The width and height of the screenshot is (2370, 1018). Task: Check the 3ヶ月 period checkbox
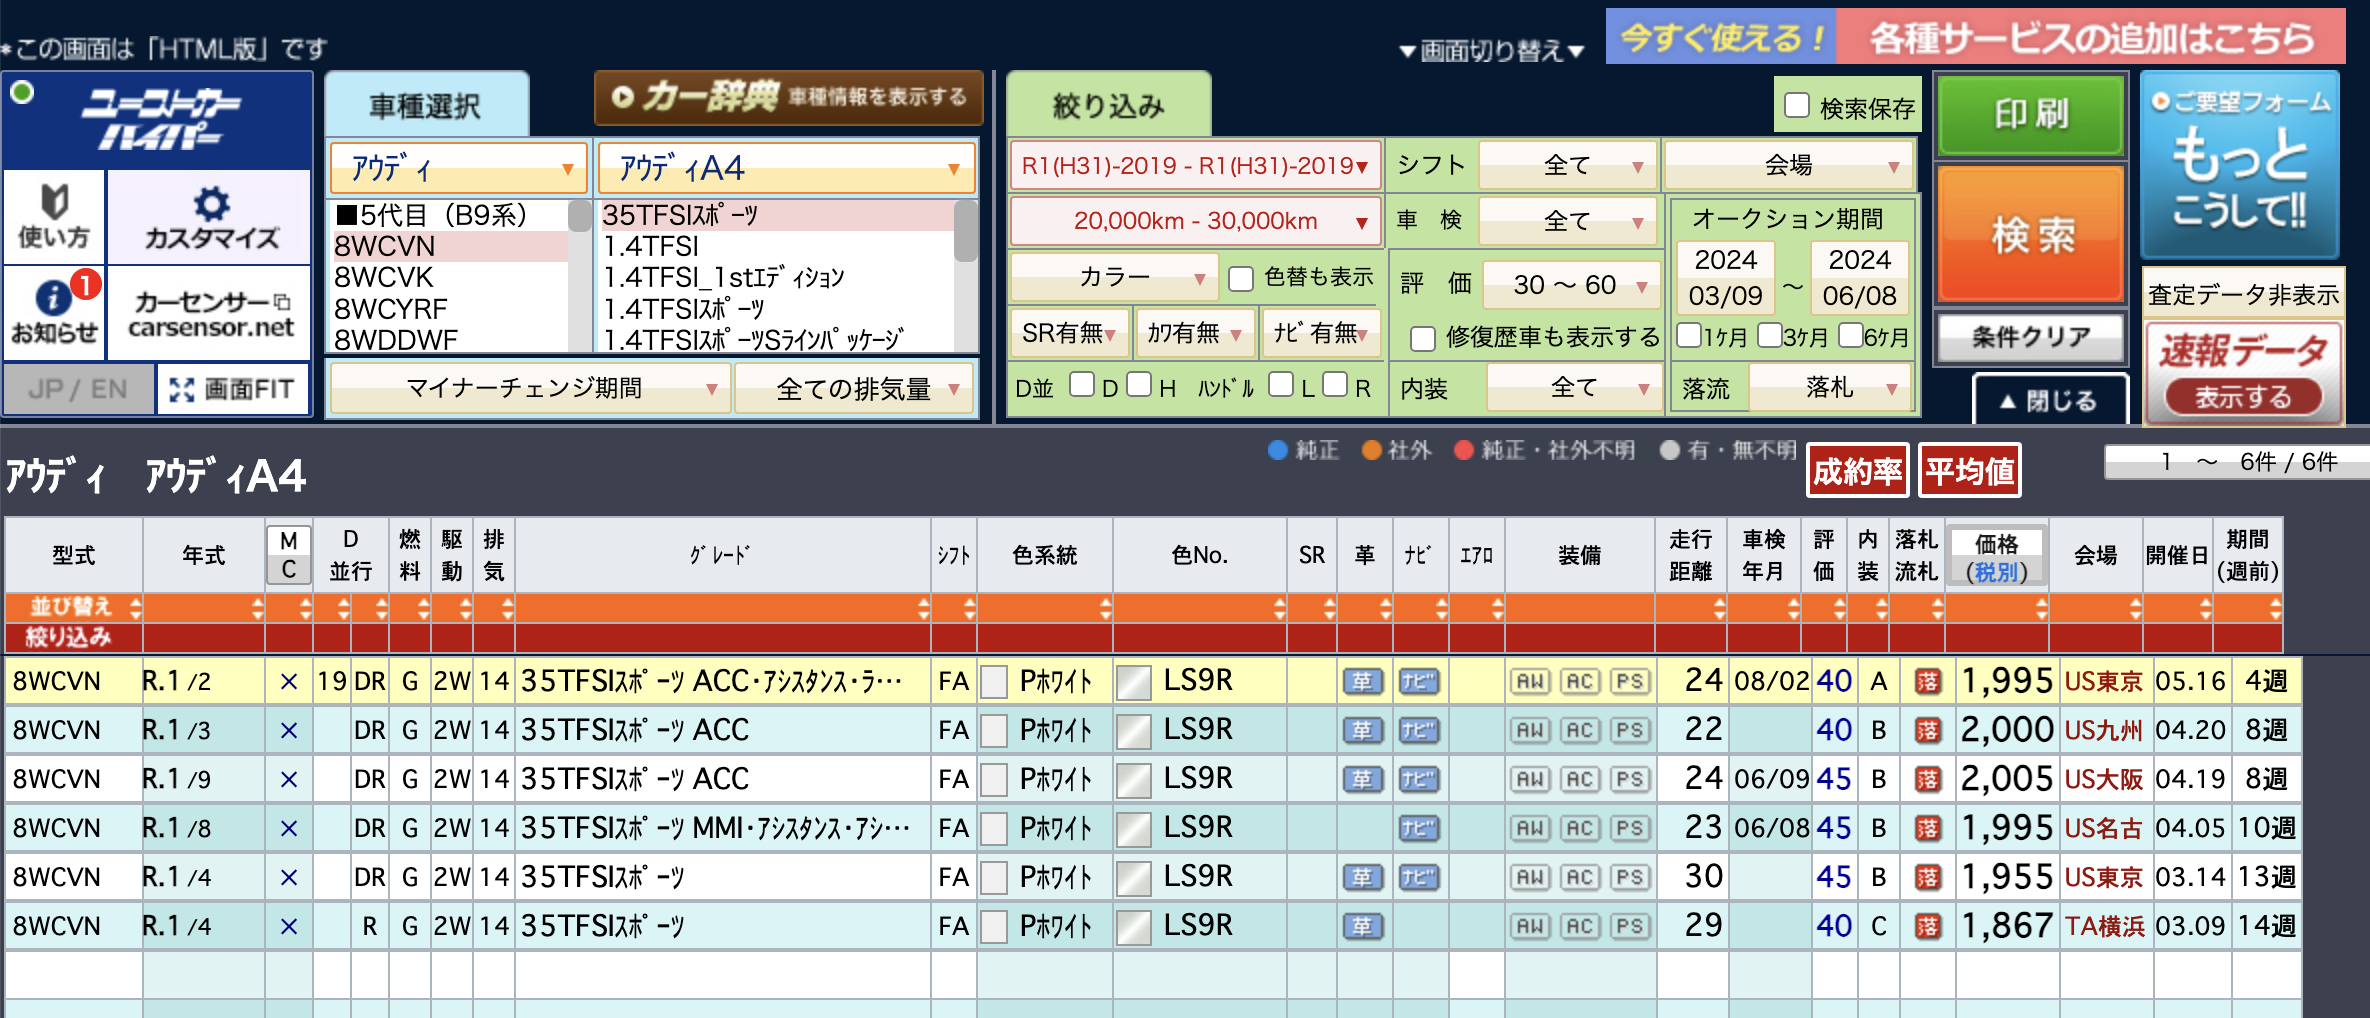(1769, 334)
